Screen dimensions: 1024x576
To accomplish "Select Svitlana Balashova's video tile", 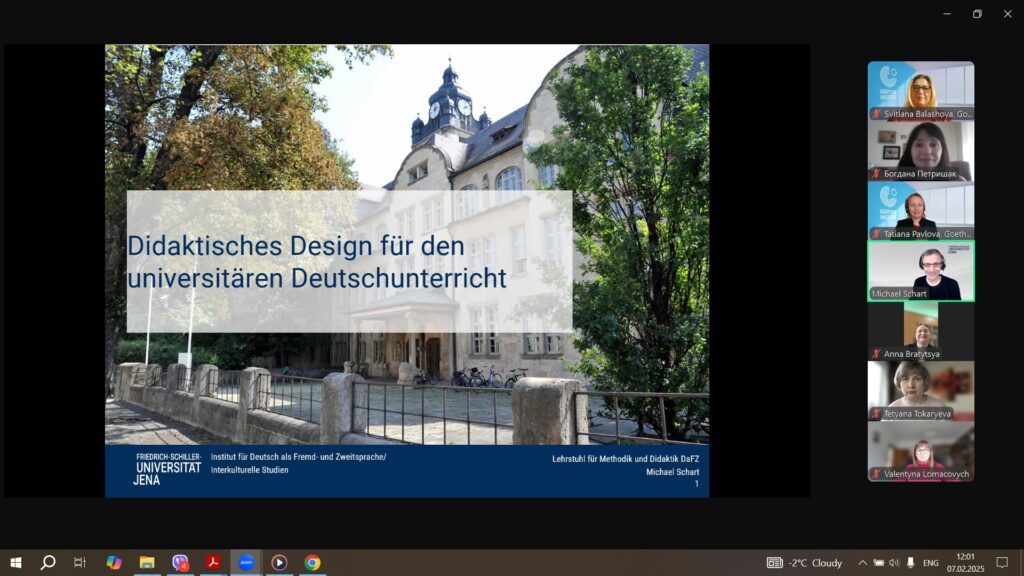I will tap(920, 91).
